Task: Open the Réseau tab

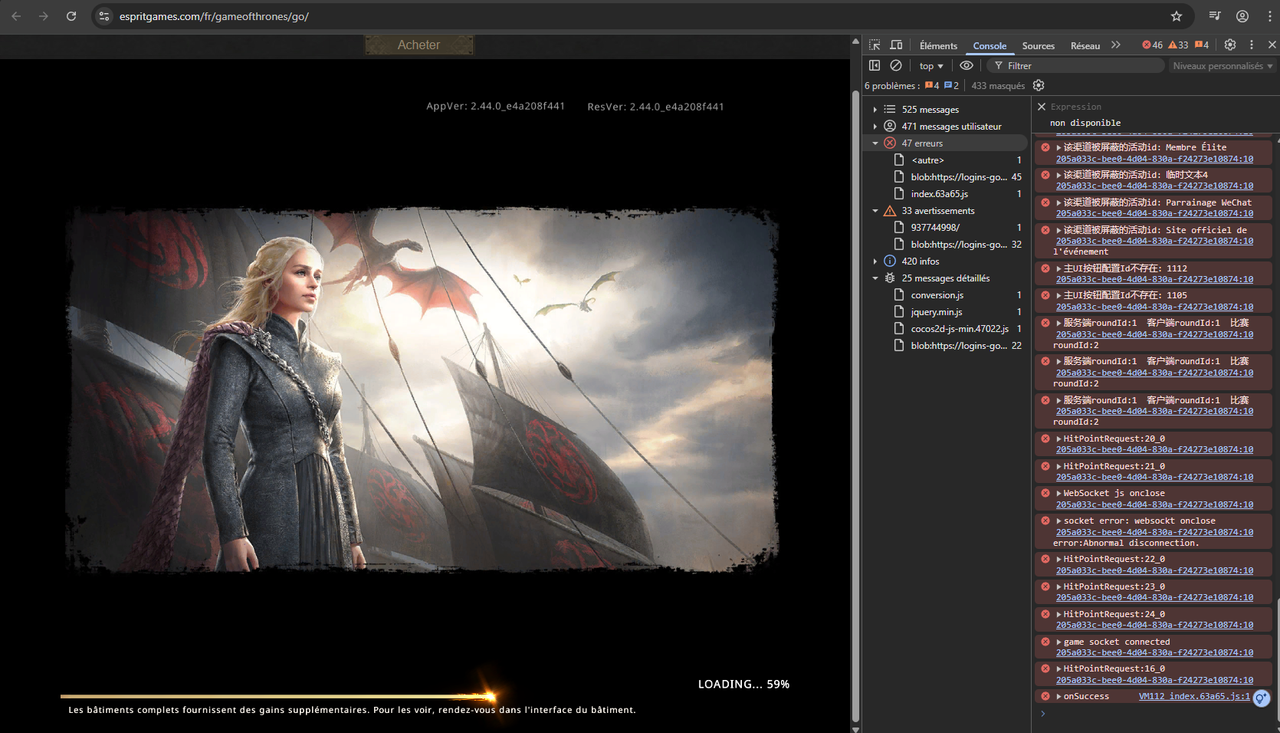Action: pyautogui.click(x=1085, y=46)
